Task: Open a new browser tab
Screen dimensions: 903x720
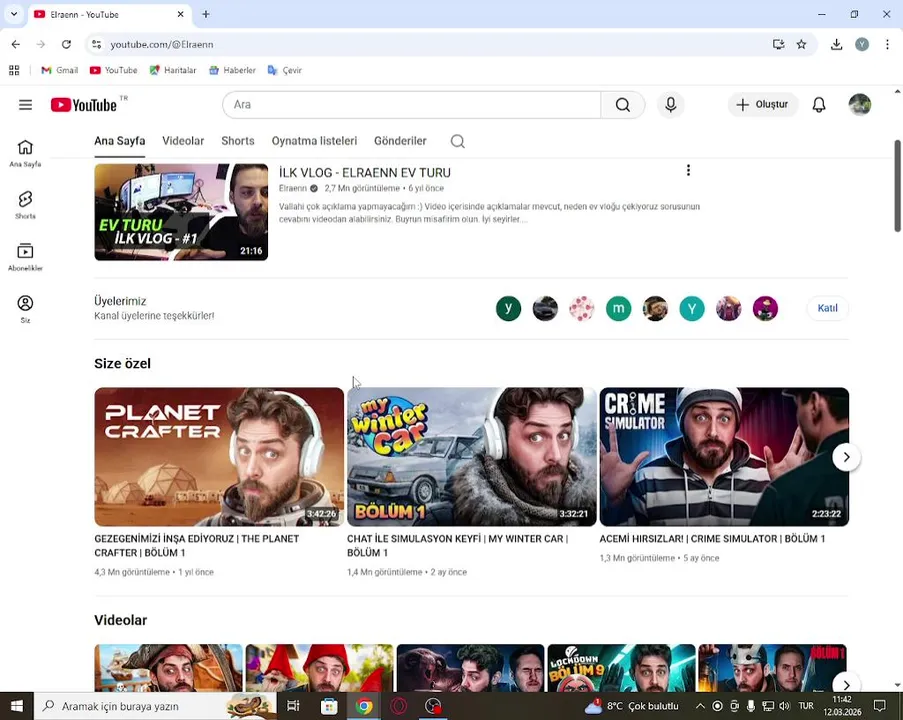Action: click(x=206, y=14)
